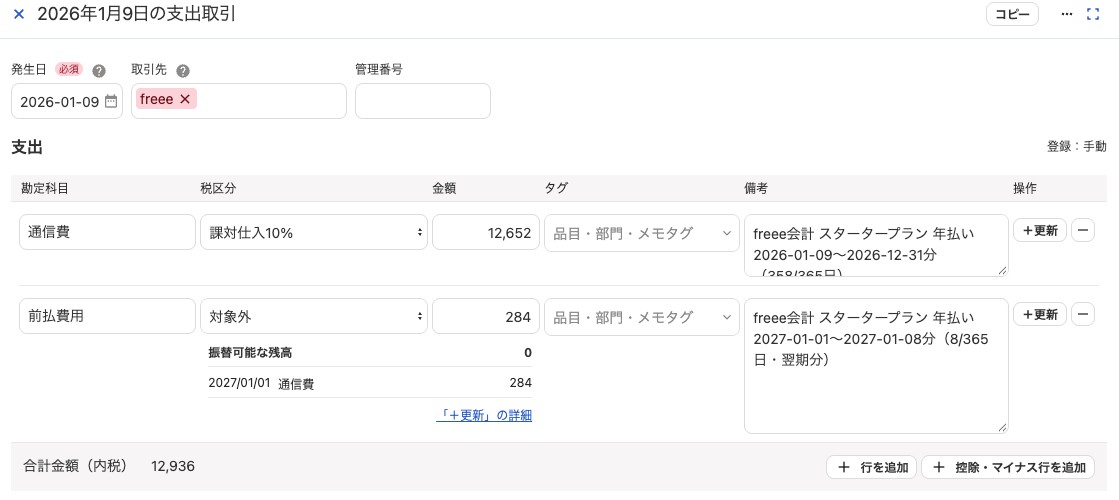Show help for 取引先 field
This screenshot has width=1119, height=500.
[x=183, y=71]
